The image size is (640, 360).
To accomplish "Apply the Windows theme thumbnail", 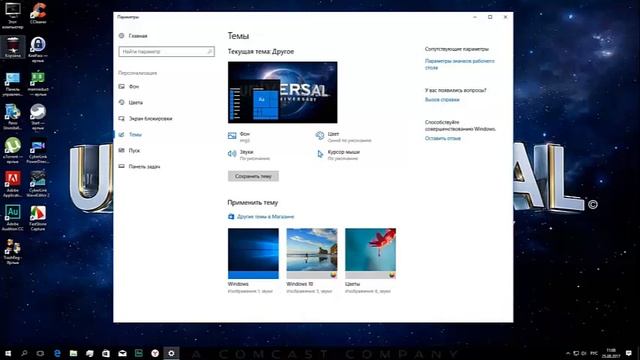I will pyautogui.click(x=253, y=253).
